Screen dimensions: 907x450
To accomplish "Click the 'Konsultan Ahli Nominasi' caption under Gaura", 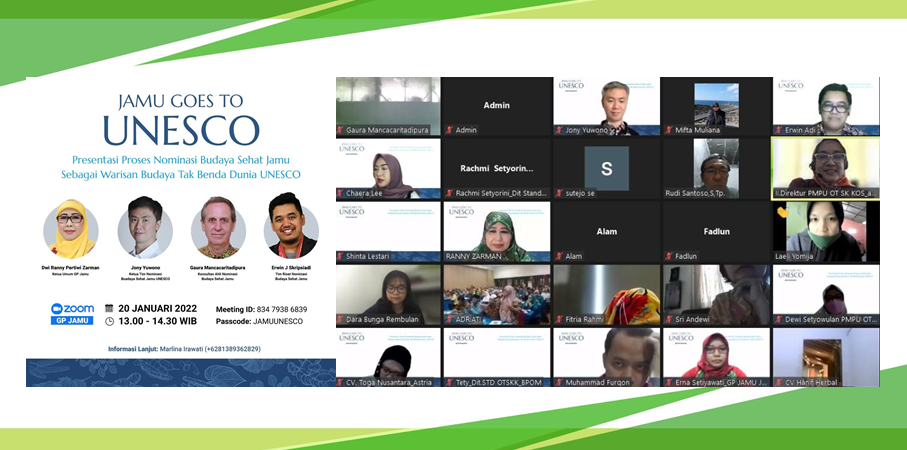I will coord(218,273).
